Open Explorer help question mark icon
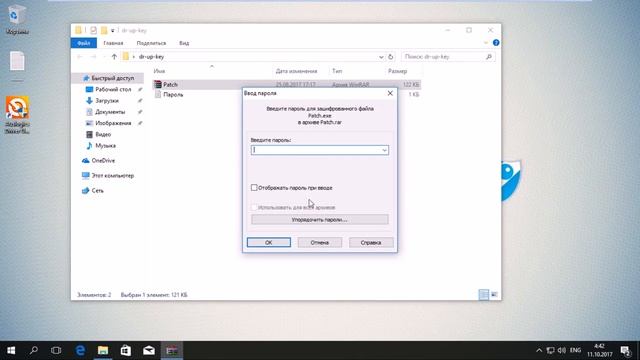The width and height of the screenshot is (640, 360). tap(496, 42)
